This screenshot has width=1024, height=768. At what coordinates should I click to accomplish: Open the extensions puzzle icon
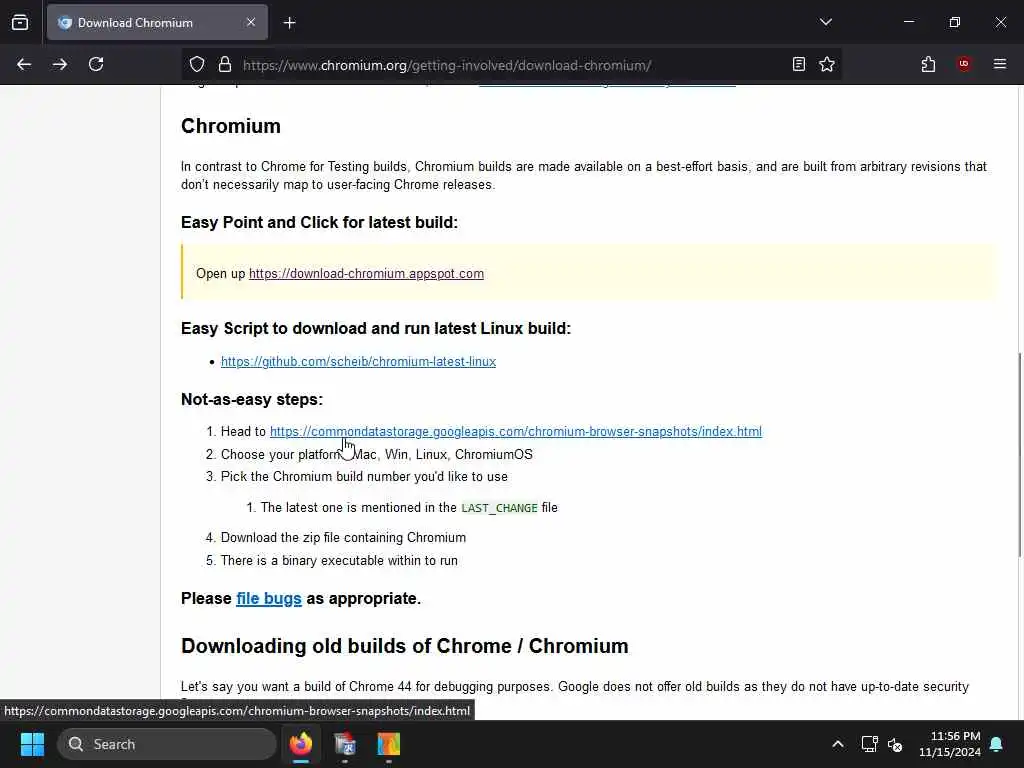928,64
